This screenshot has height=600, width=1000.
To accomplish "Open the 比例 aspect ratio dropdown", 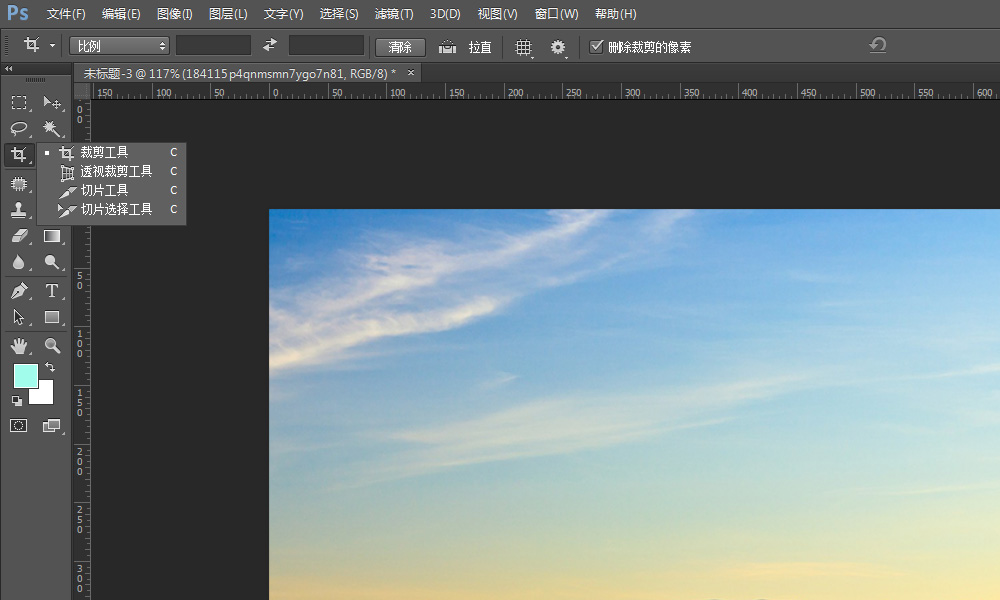I will 120,46.
